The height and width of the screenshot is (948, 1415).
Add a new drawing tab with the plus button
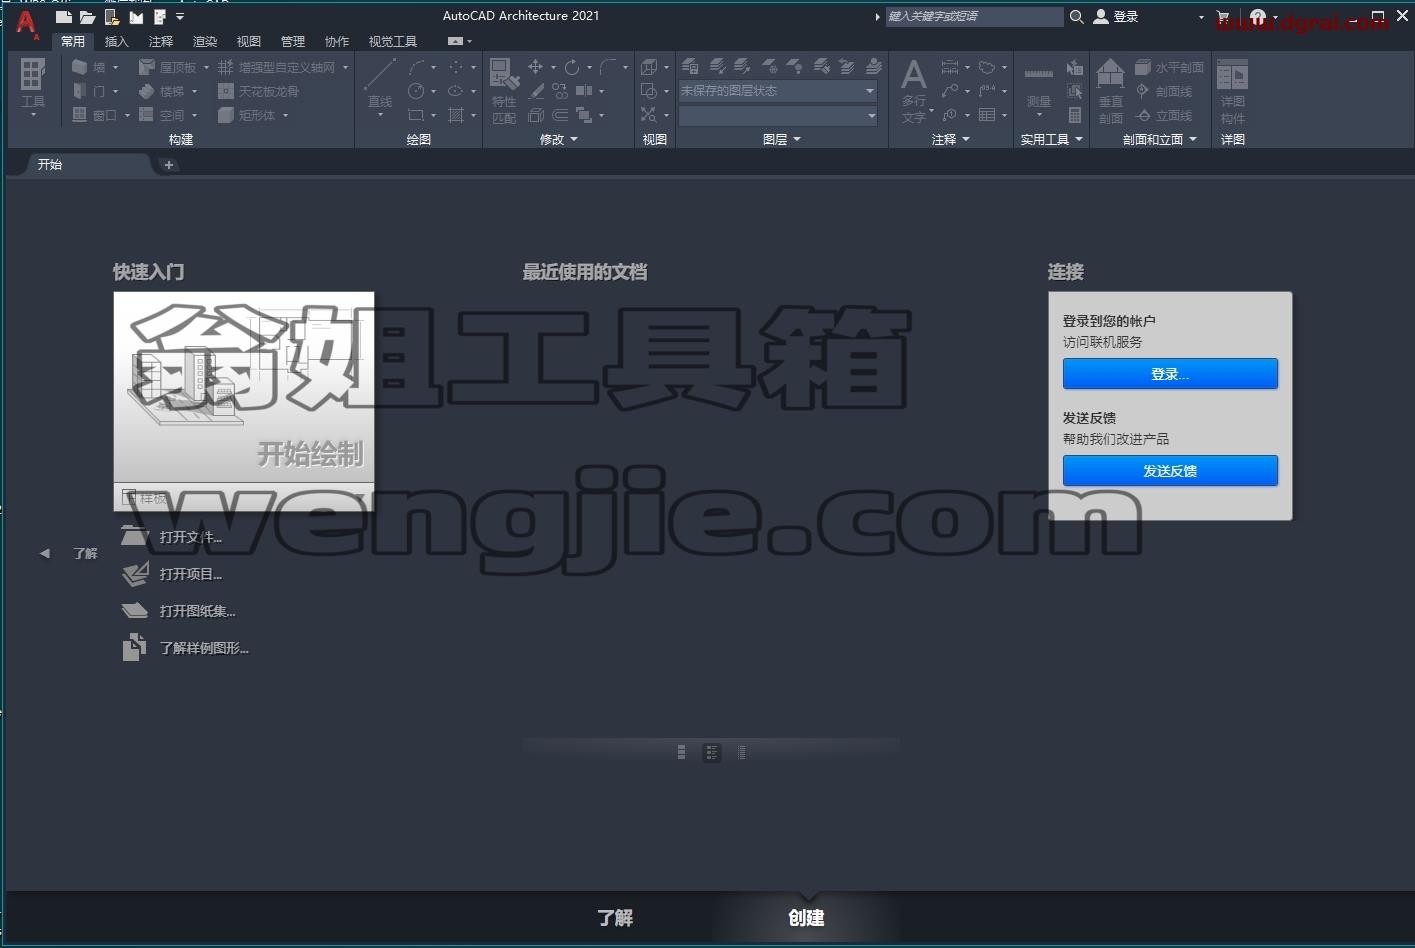pyautogui.click(x=169, y=165)
